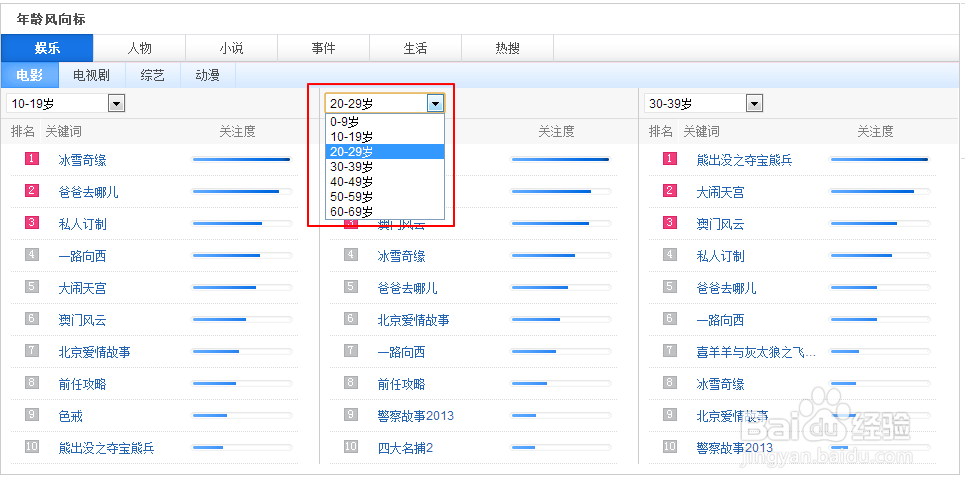Open 冰雪奇缘 in the 10-19岁 list
Viewport: 965px width, 490px height.
point(82,160)
